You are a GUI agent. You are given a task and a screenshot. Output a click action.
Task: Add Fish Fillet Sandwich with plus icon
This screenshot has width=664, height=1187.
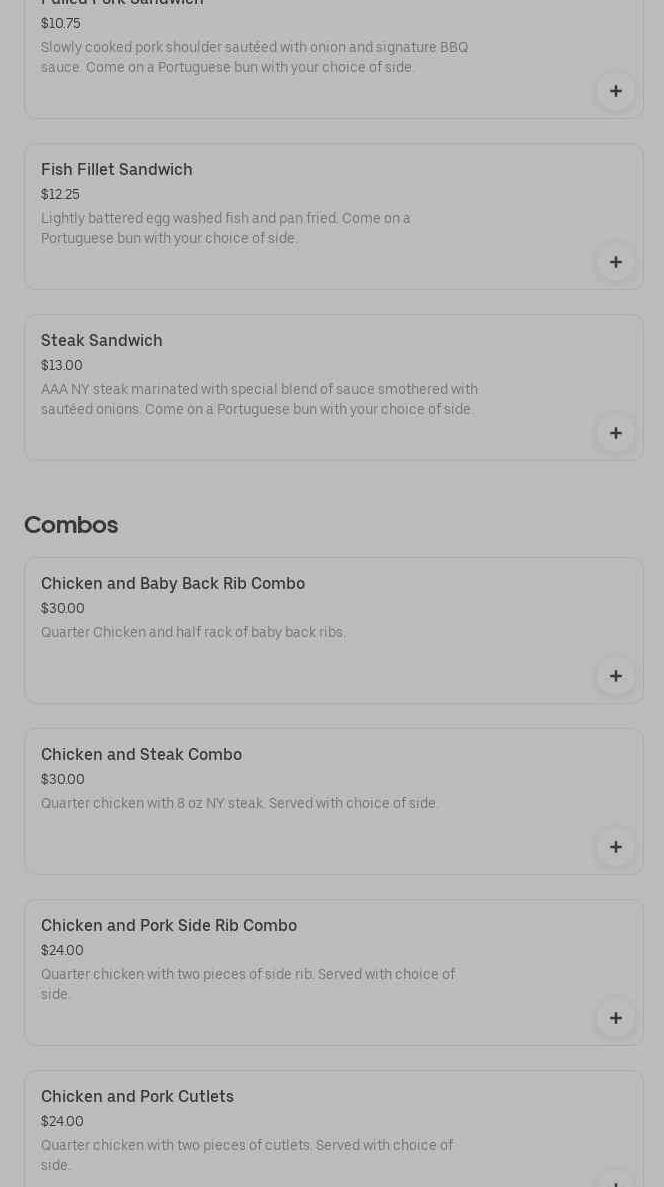tap(615, 263)
